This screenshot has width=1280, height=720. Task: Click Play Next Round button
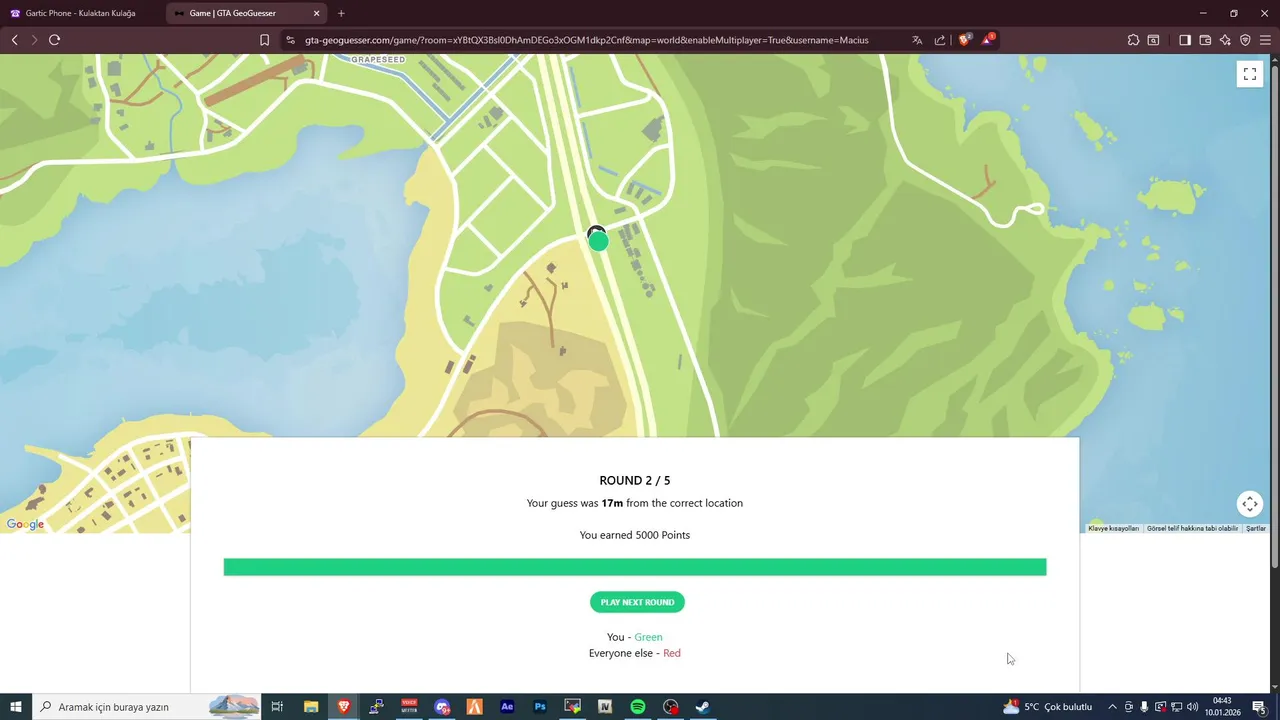point(637,602)
